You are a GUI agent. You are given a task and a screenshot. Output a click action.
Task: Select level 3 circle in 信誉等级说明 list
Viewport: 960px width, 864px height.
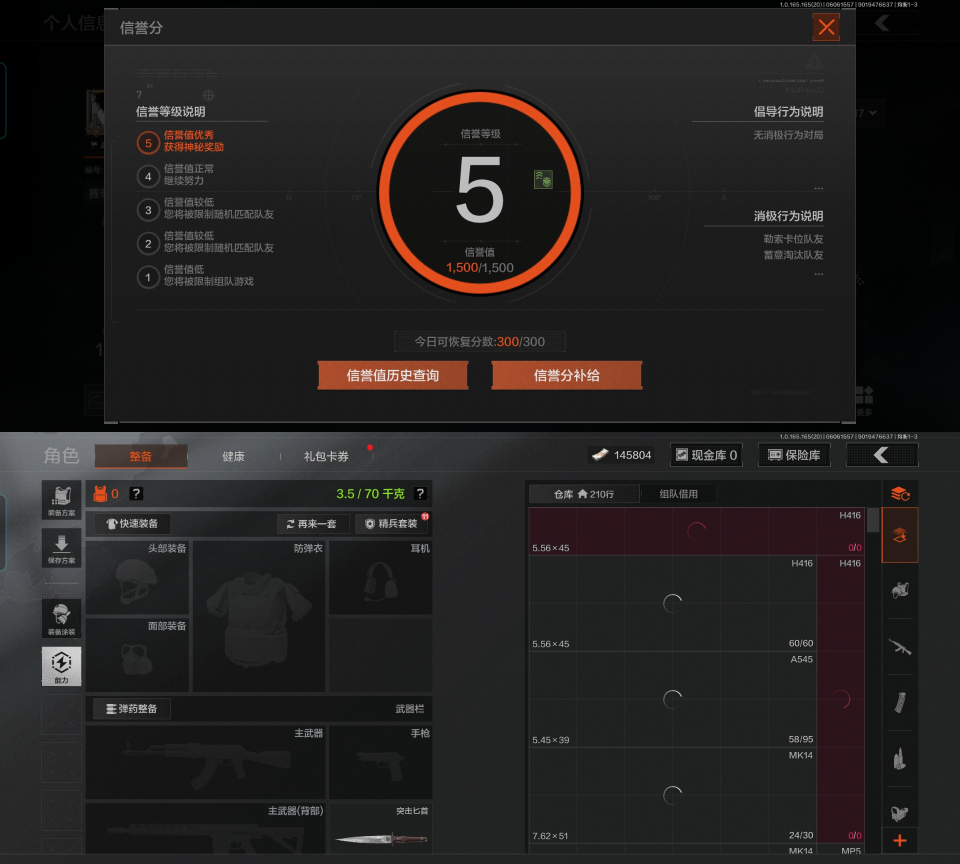pyautogui.click(x=148, y=210)
